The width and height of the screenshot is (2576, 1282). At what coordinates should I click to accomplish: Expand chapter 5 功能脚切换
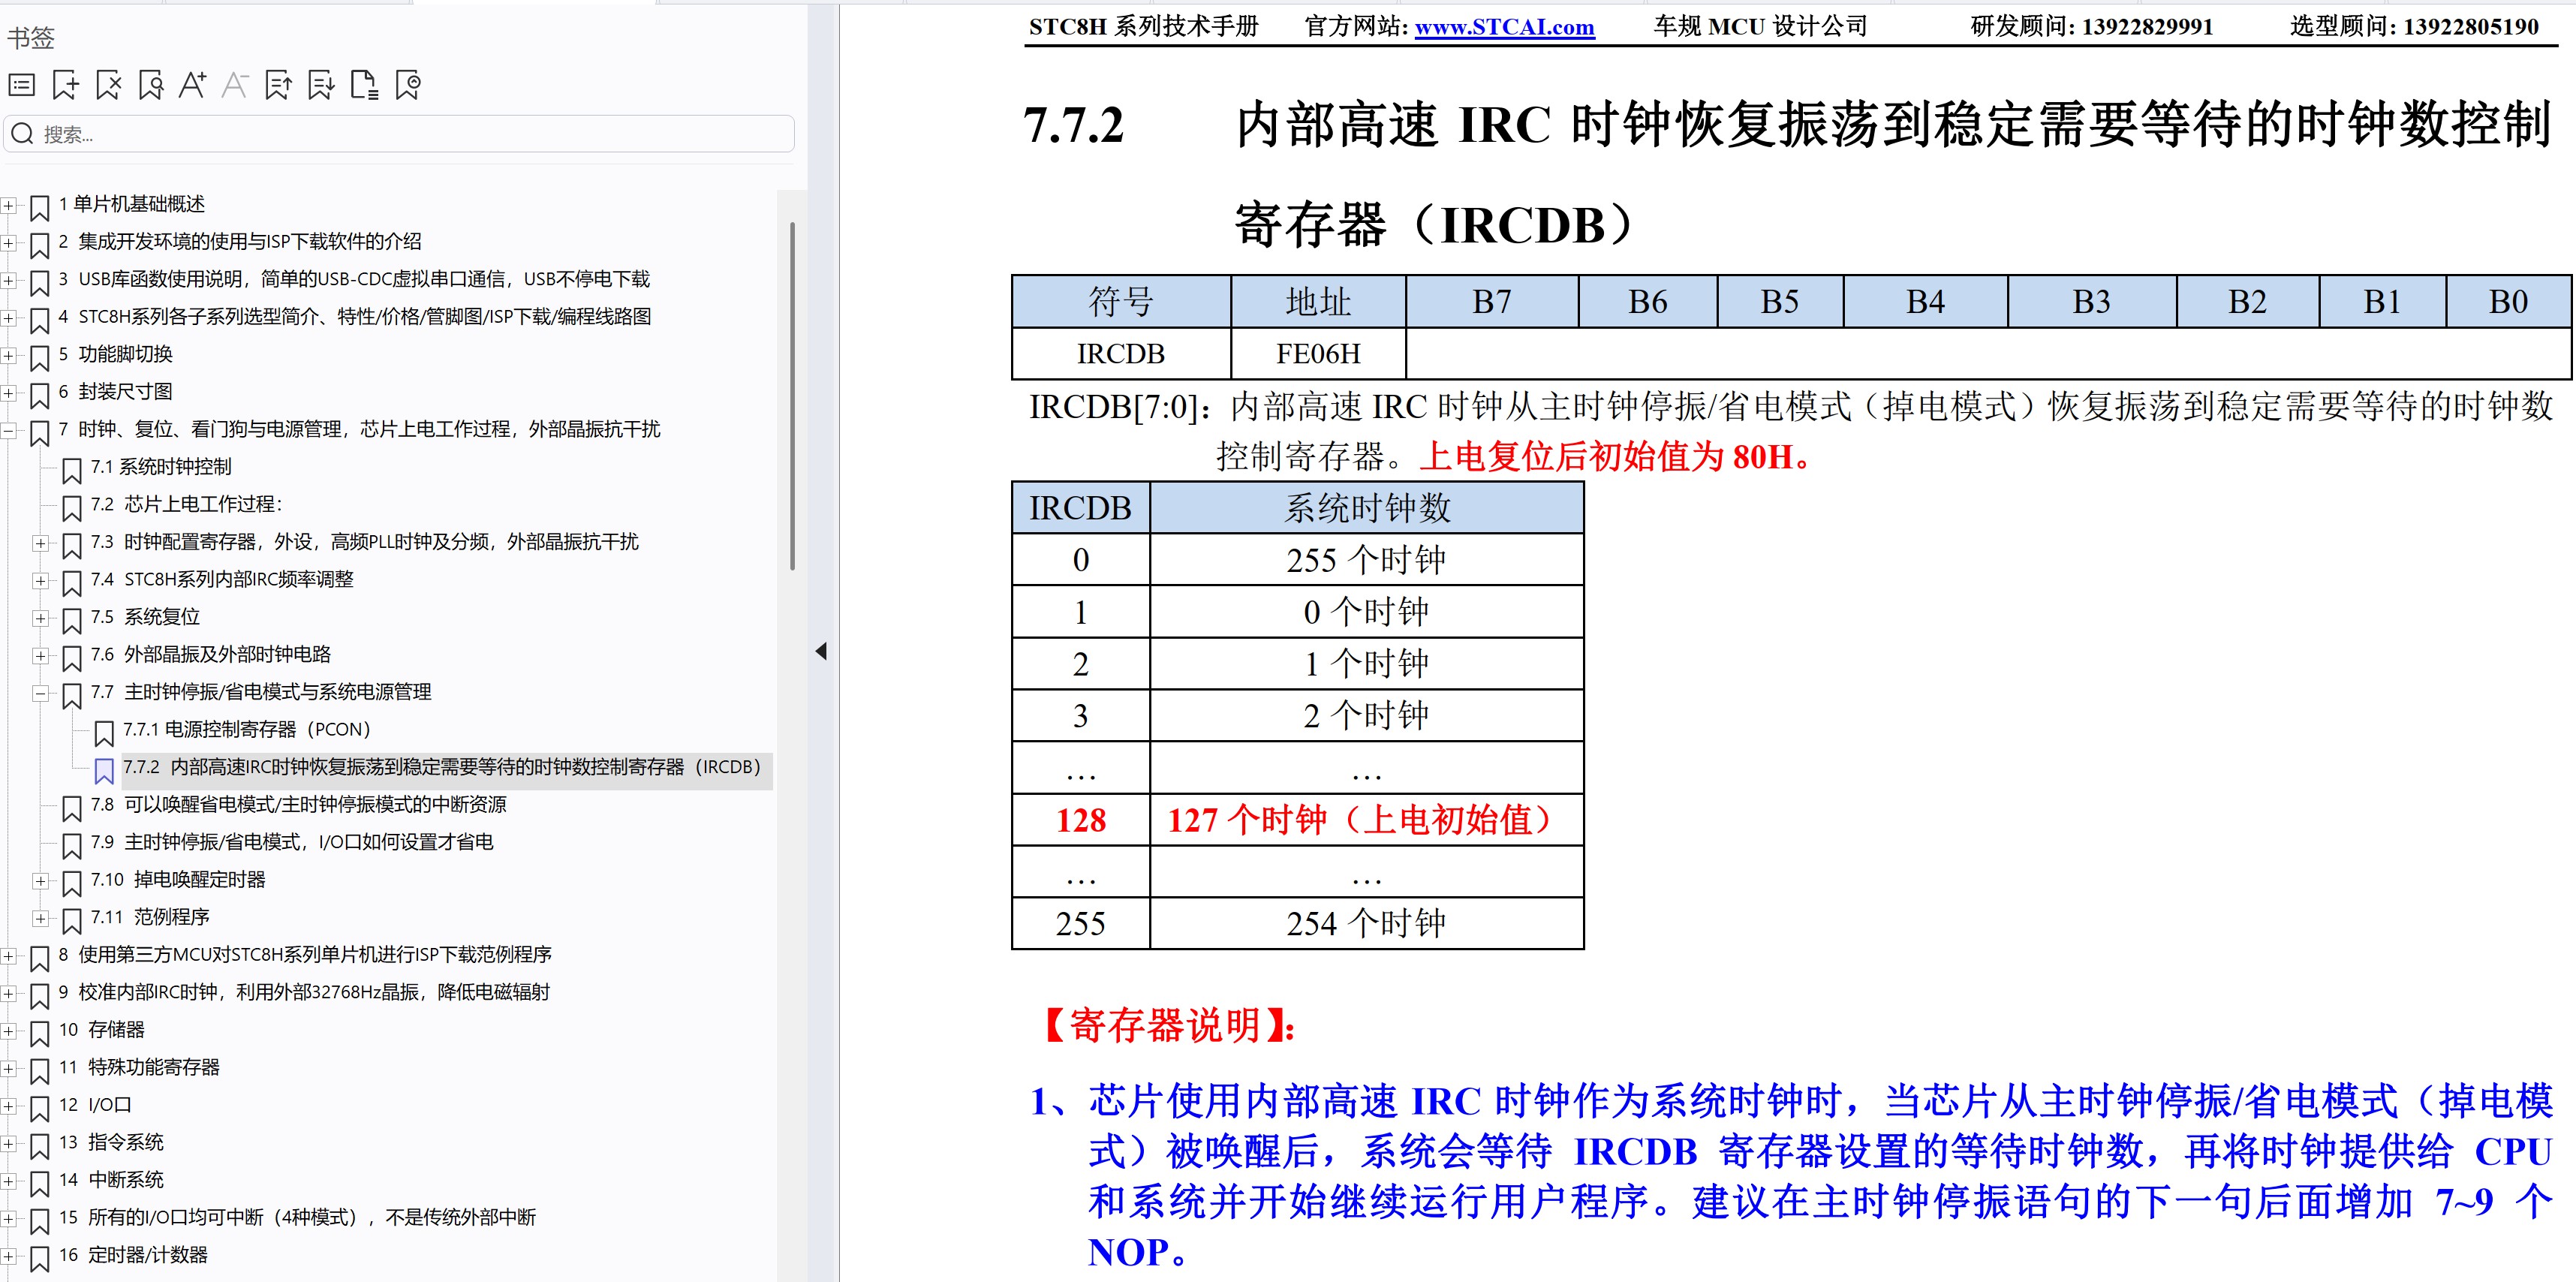point(9,355)
